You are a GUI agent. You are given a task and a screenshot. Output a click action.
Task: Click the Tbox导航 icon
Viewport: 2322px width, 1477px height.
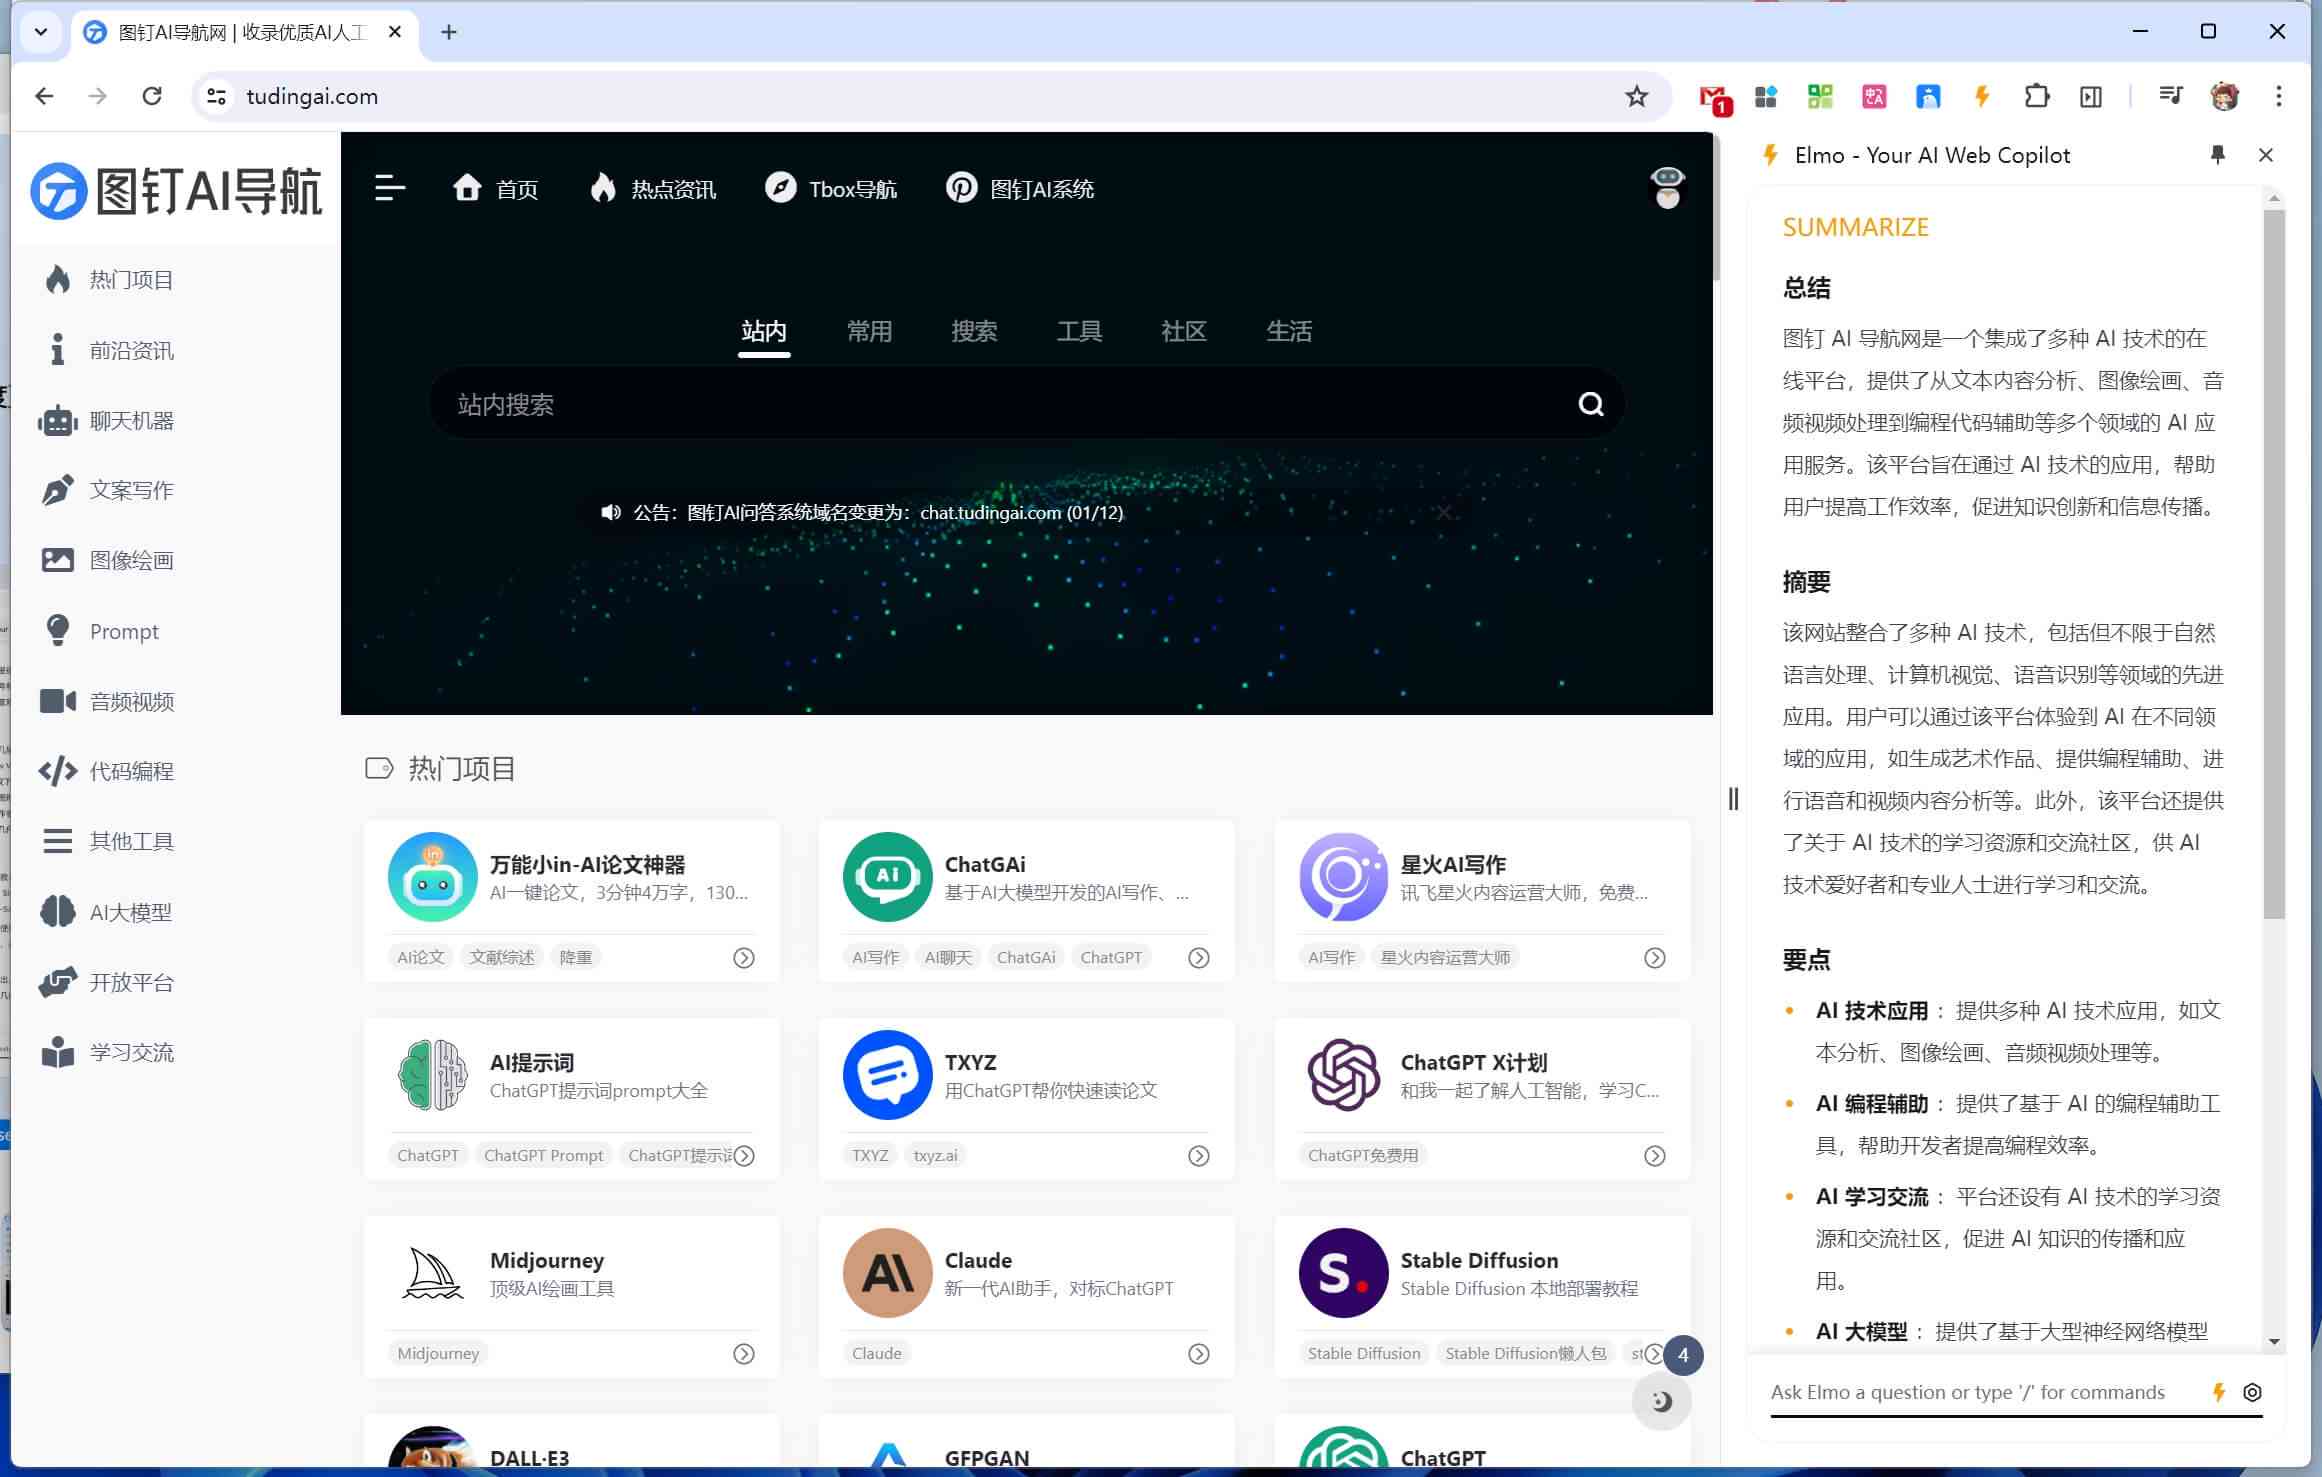tap(777, 188)
